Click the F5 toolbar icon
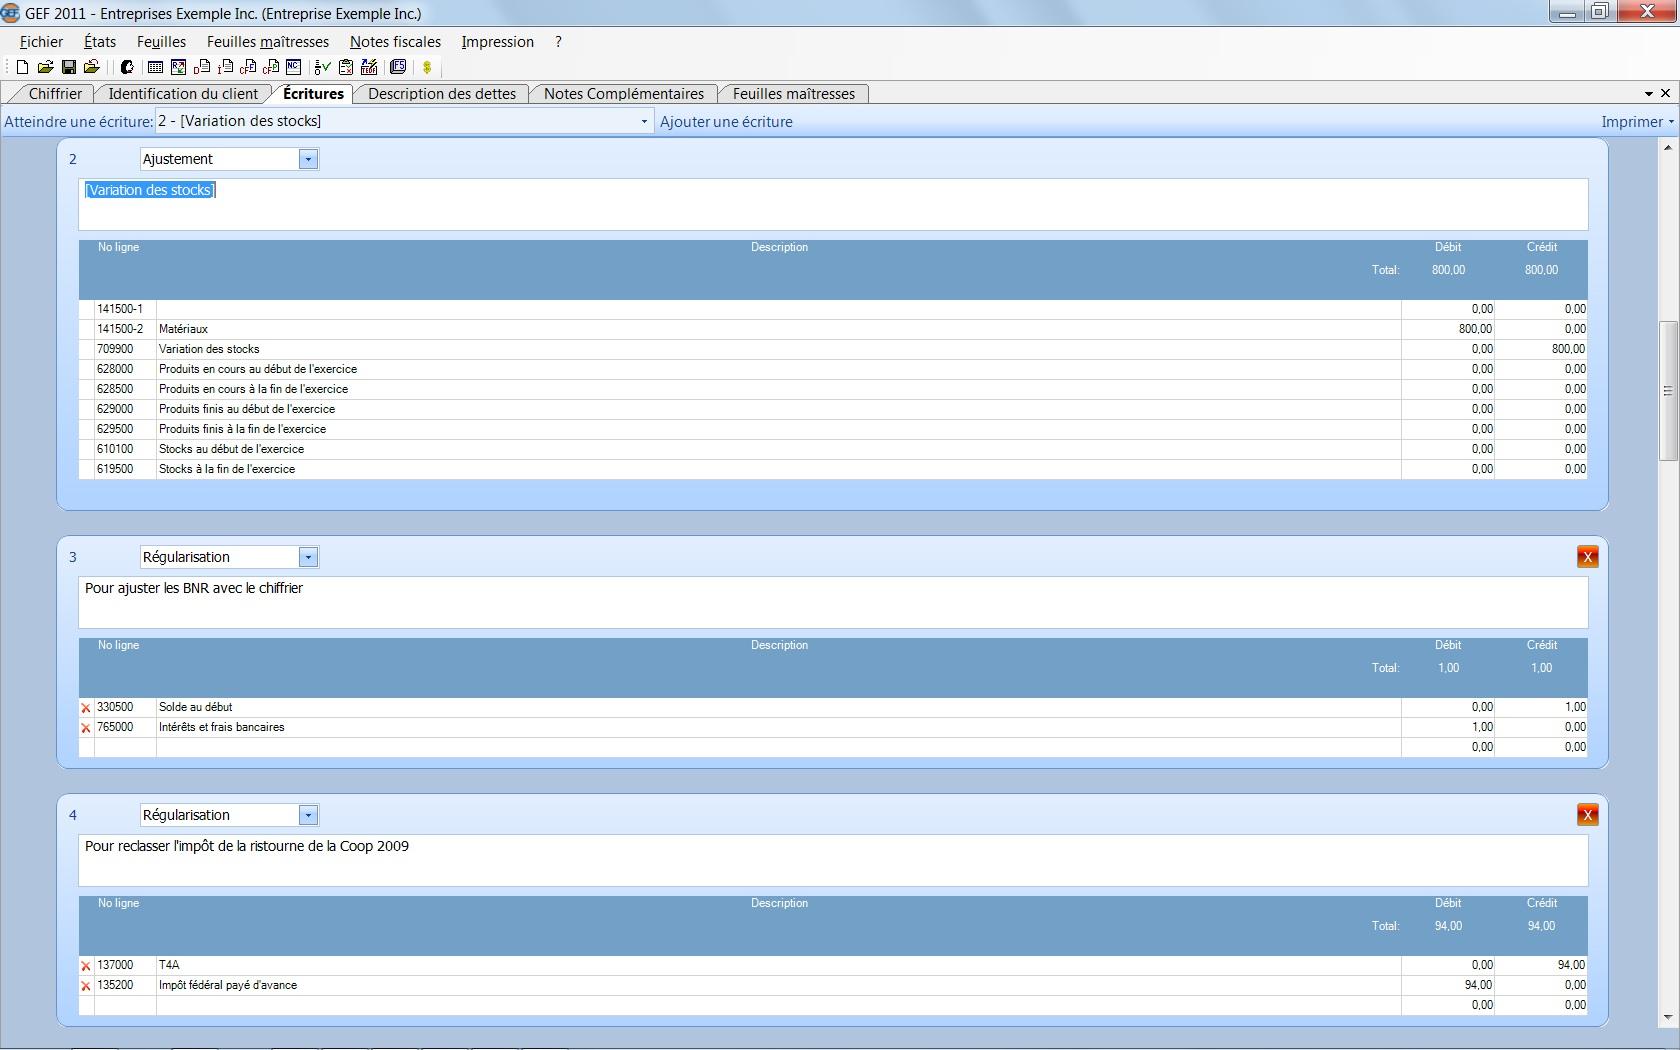The height and width of the screenshot is (1050, 1680). [x=398, y=67]
